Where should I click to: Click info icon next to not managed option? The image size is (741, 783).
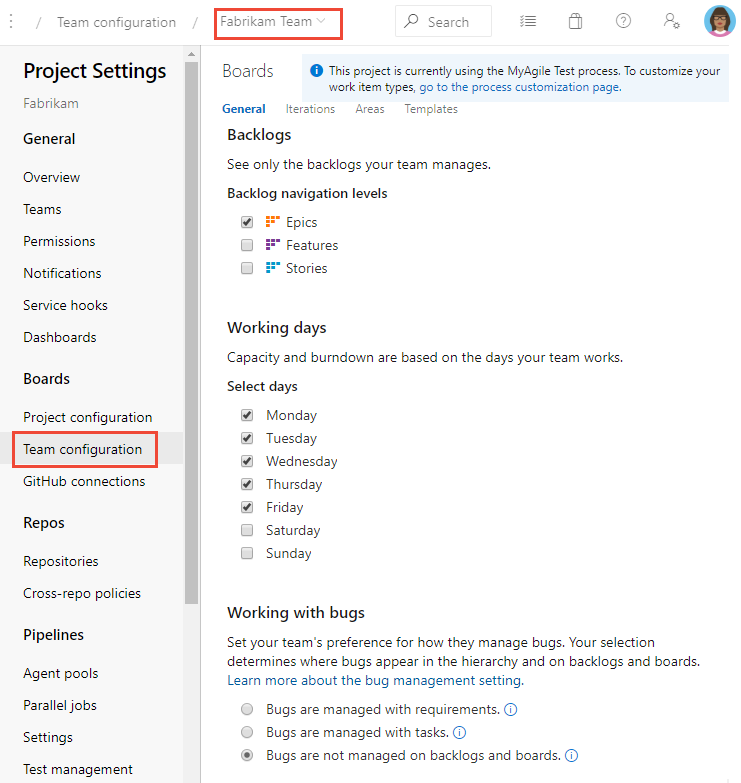click(x=571, y=756)
